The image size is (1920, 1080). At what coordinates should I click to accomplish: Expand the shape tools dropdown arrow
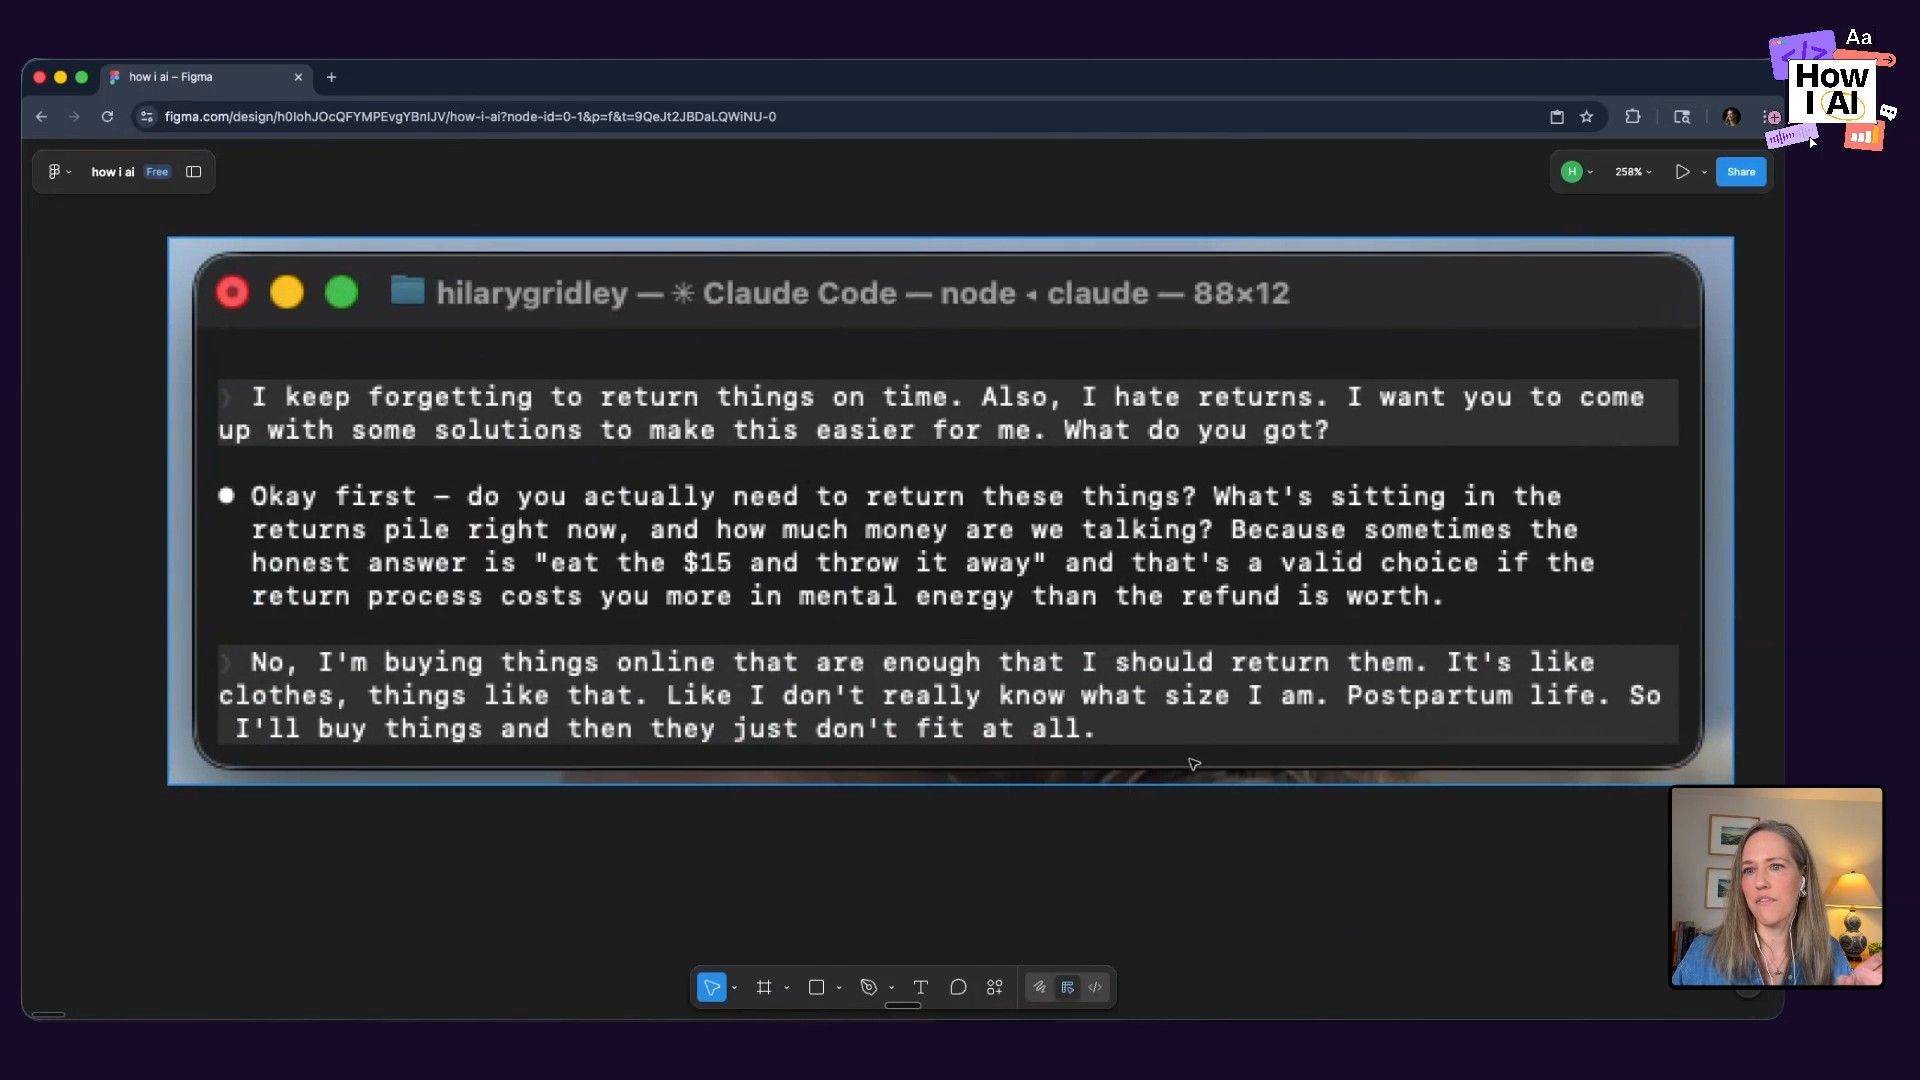click(839, 988)
